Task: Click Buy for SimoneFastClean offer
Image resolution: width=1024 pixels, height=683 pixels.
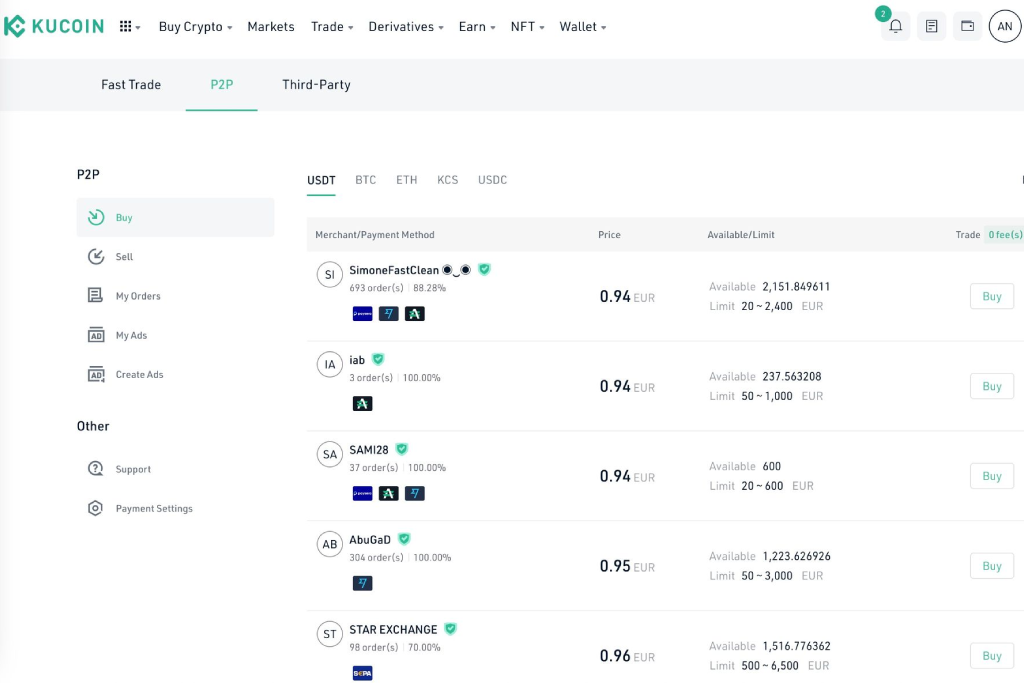Action: tap(991, 296)
